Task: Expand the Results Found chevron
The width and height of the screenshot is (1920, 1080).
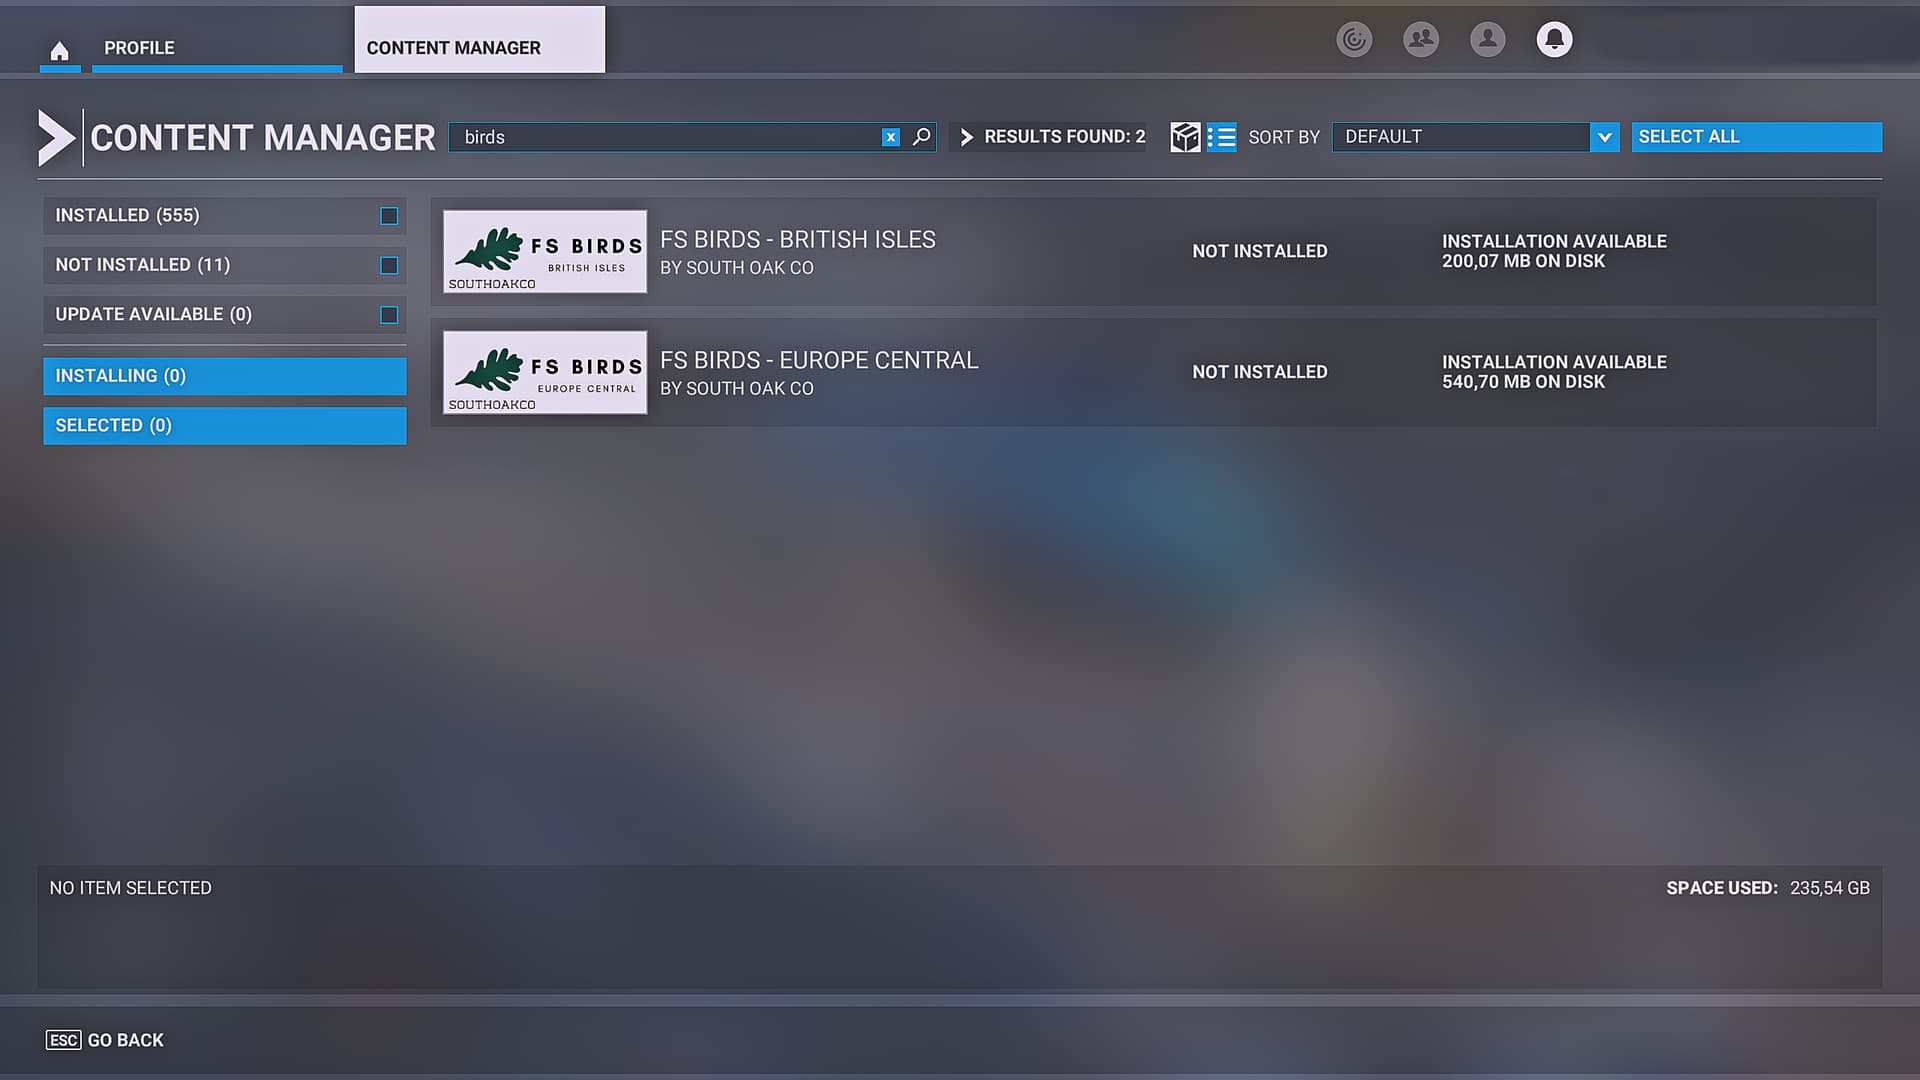Action: [966, 137]
